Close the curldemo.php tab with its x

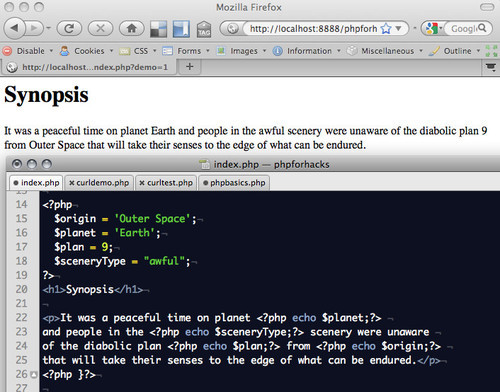71,183
